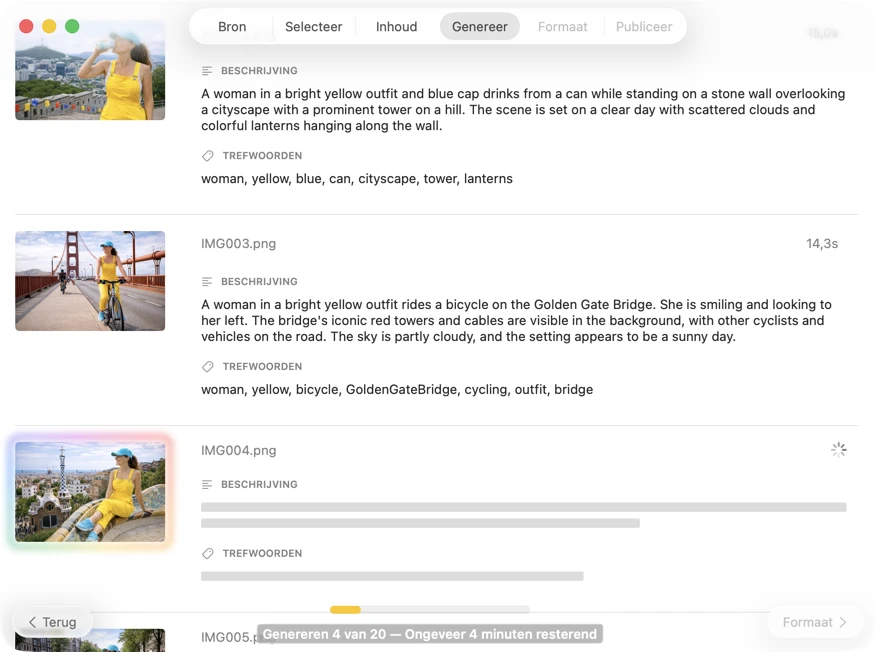Click the tag icon above 'woman, yellow, blue, can'

(x=207, y=156)
